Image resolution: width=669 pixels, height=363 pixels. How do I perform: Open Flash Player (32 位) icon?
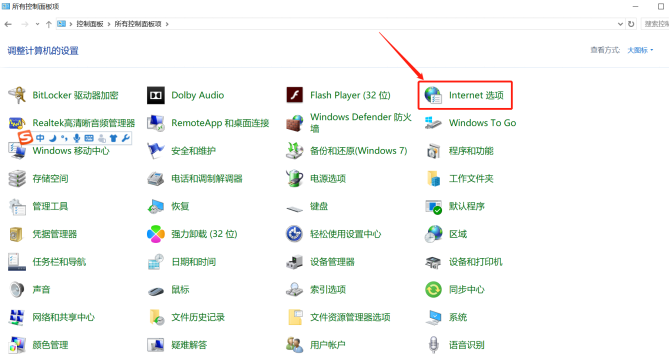tap(294, 95)
